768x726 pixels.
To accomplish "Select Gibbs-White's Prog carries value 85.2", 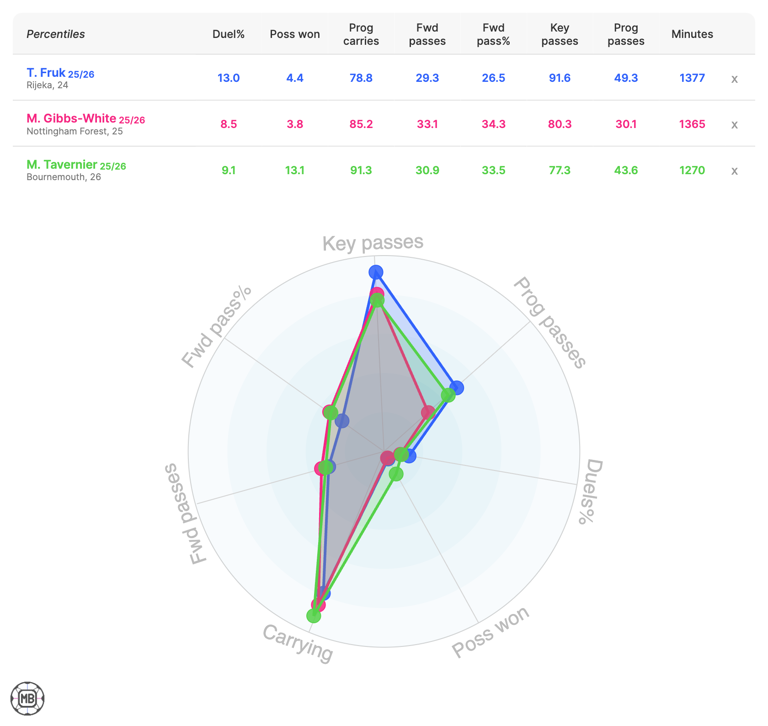I will click(x=361, y=124).
